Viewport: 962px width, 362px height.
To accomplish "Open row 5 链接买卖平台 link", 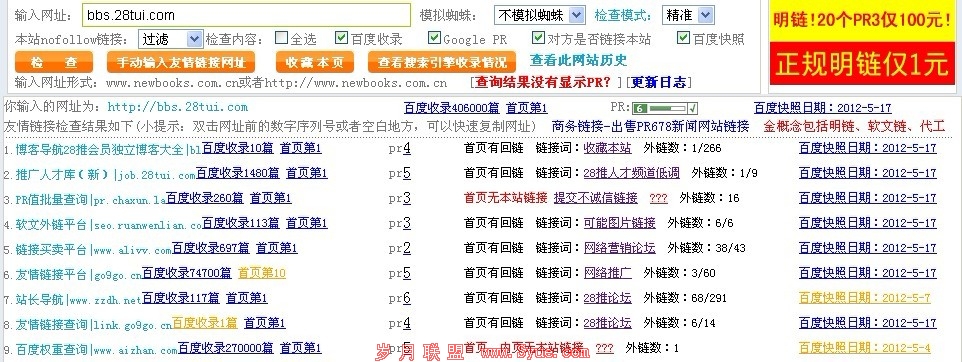I will (x=93, y=250).
